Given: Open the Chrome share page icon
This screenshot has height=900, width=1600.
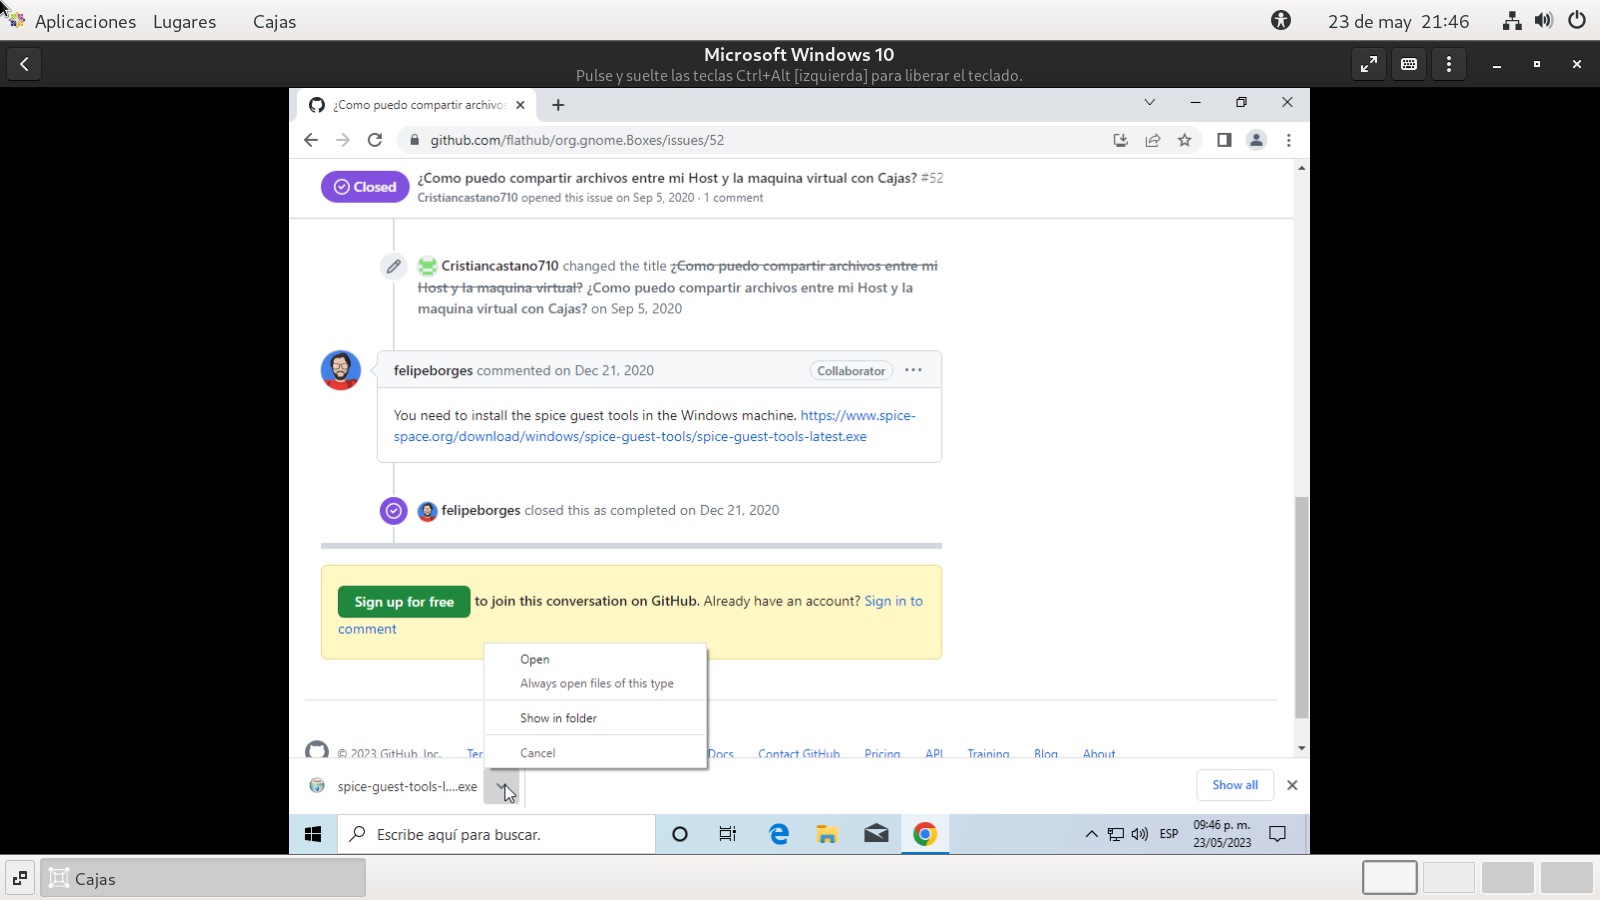Looking at the screenshot, I should (1153, 140).
